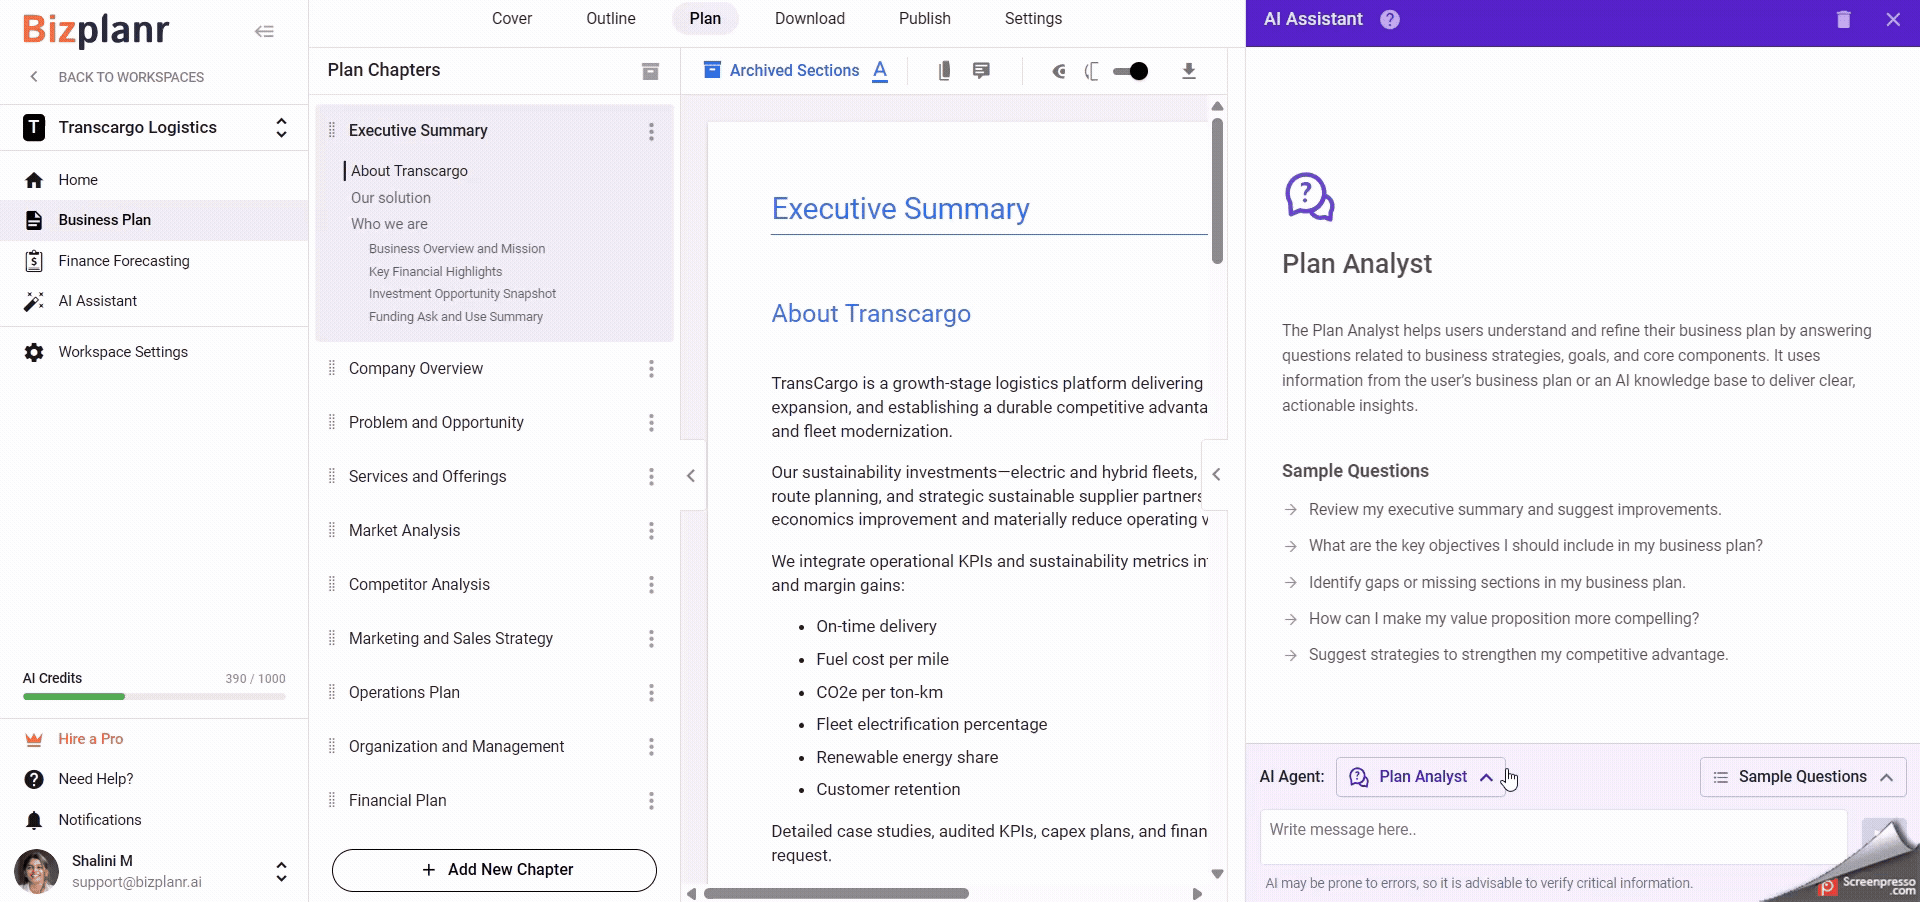1920x902 pixels.
Task: Click the Bizplanr logo
Action: coord(96,31)
